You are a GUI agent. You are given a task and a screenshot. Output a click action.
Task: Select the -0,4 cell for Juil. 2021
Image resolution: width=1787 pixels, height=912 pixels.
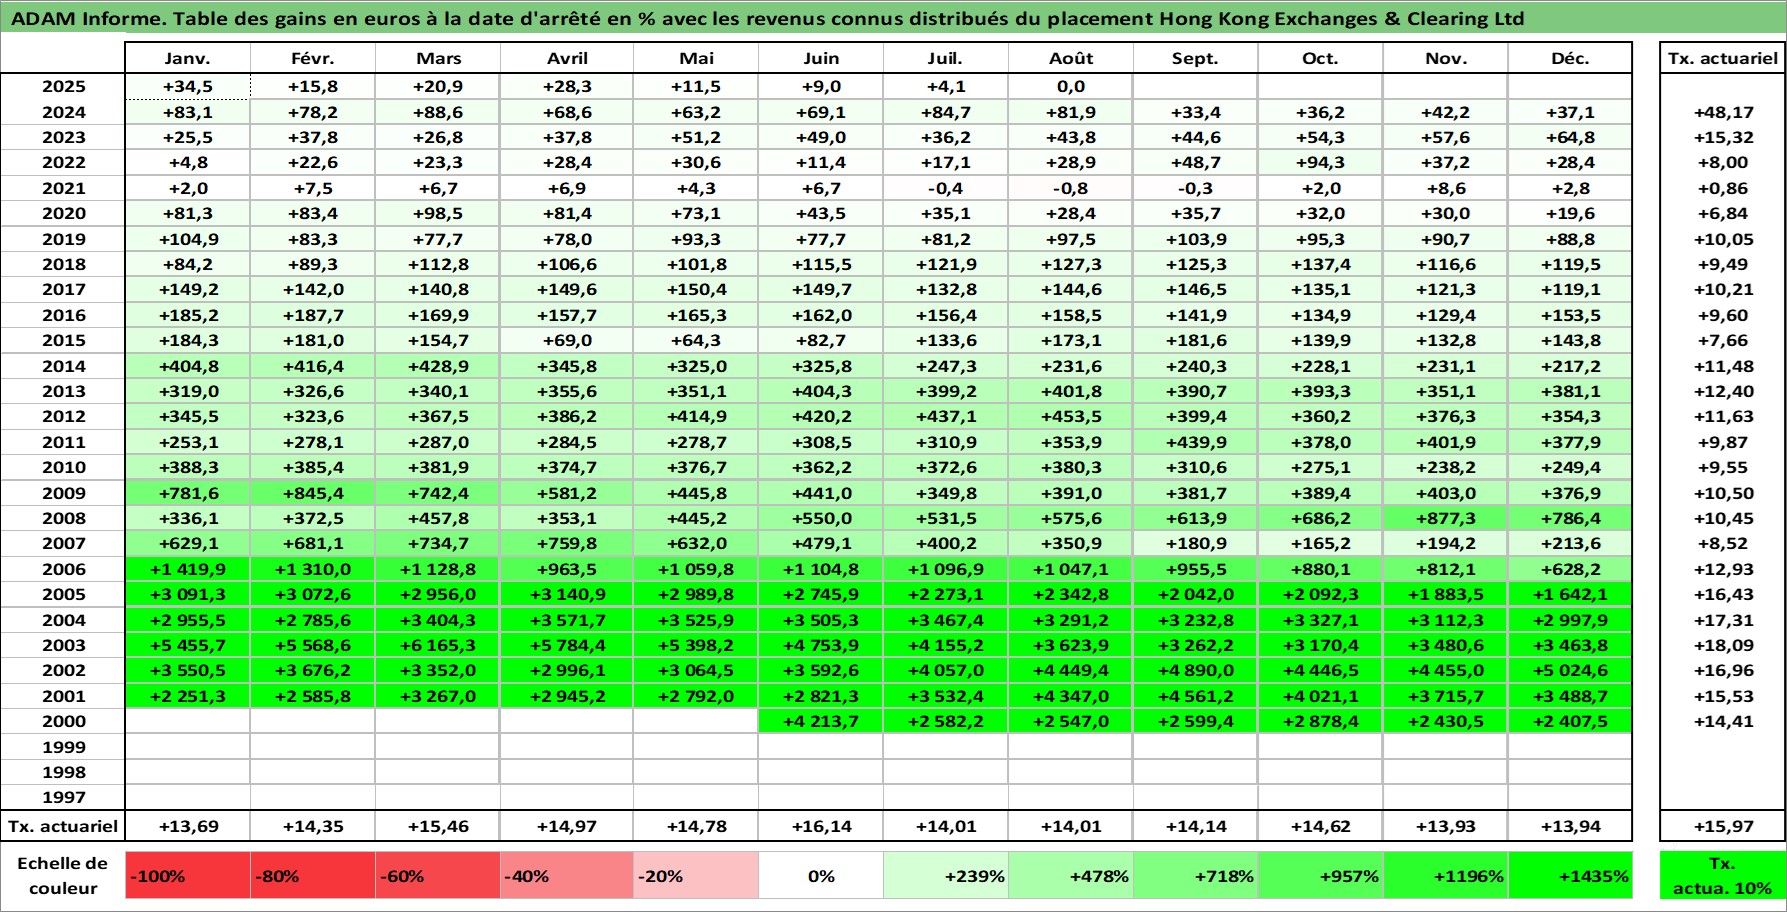click(946, 188)
